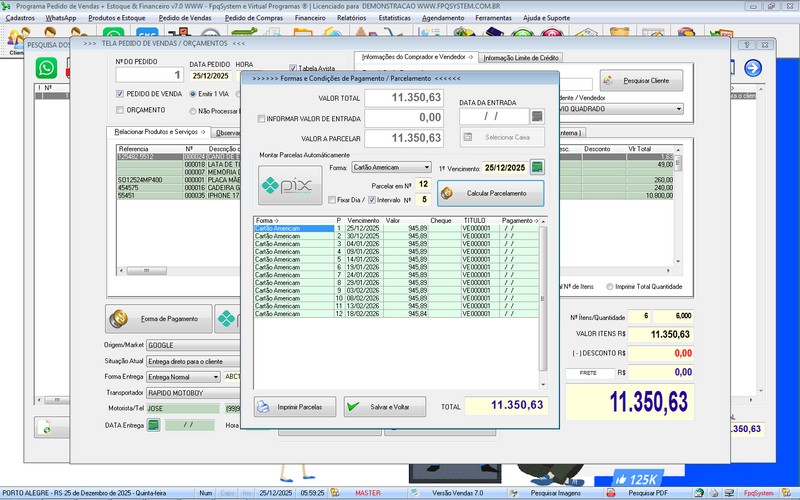Open the Origem/Market GOOGLE combo box
Image resolution: width=800 pixels, height=500 pixels.
click(x=193, y=345)
